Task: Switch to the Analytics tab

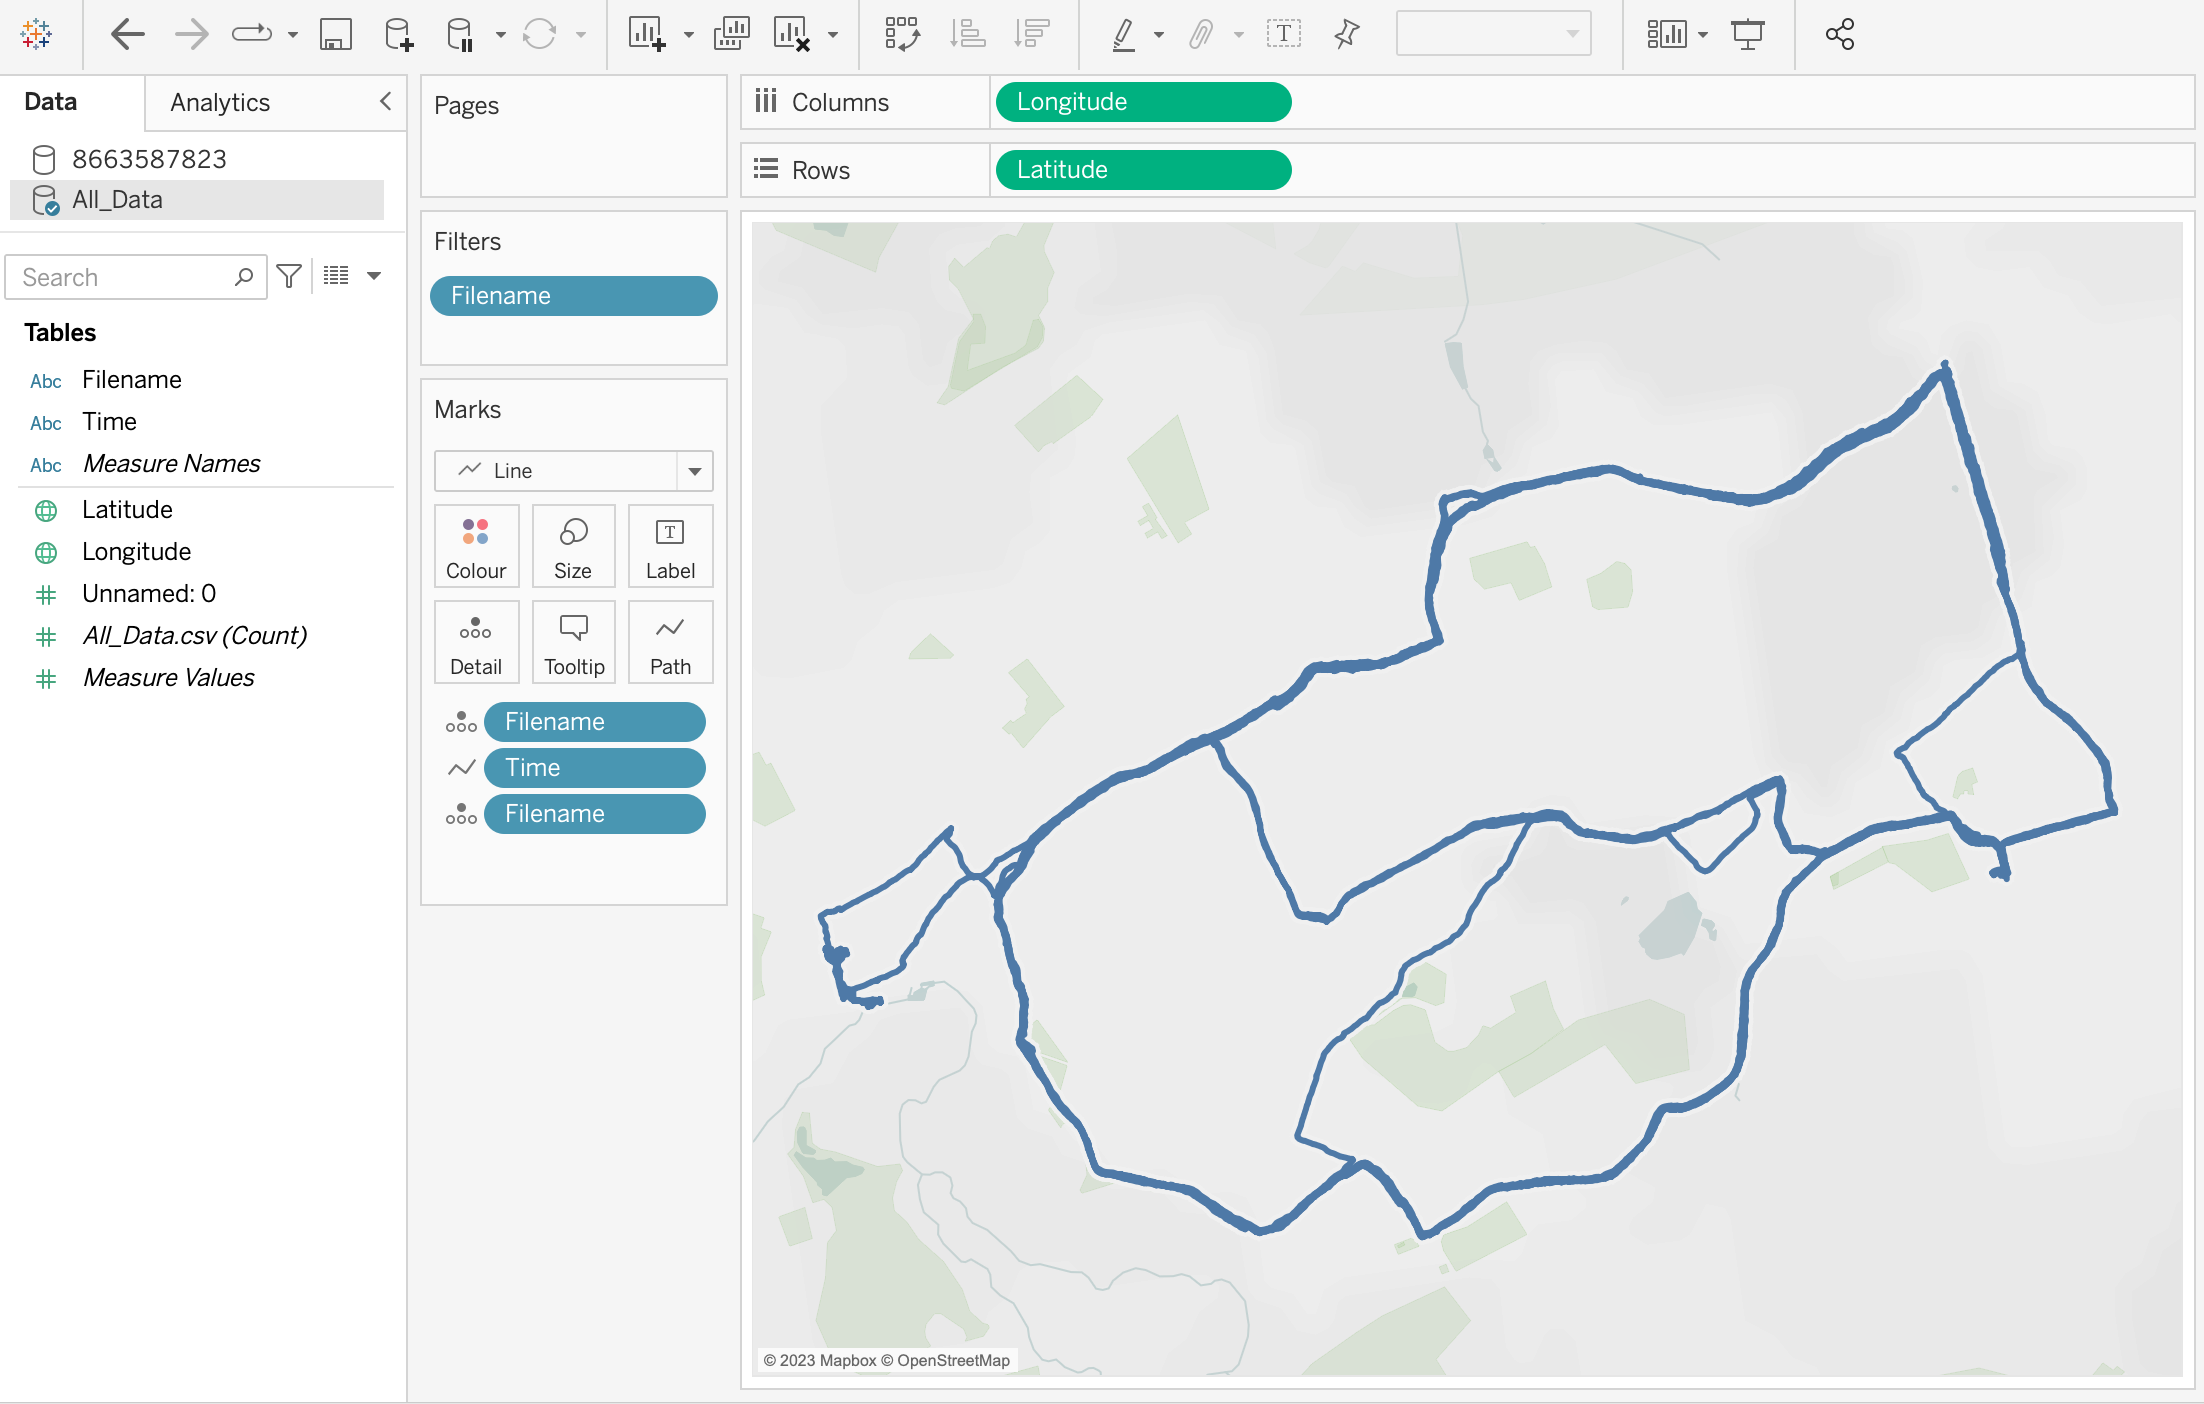Action: (220, 102)
